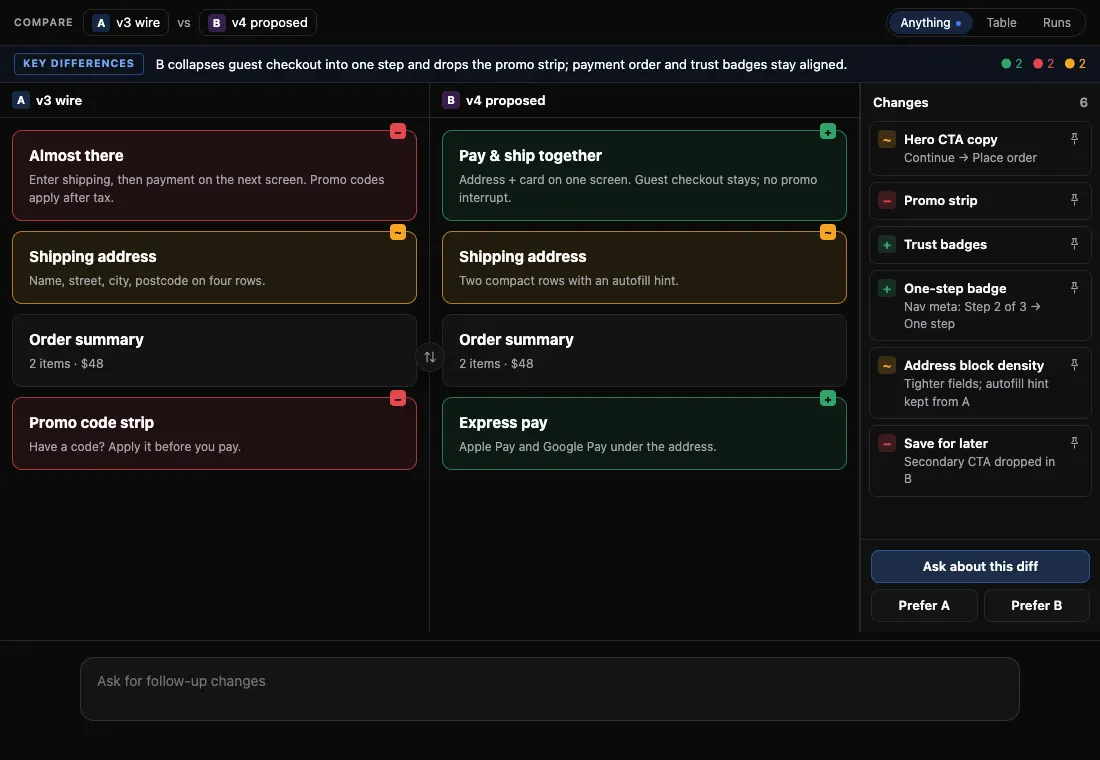Click the swap sides arrows icon between panes

(429, 357)
